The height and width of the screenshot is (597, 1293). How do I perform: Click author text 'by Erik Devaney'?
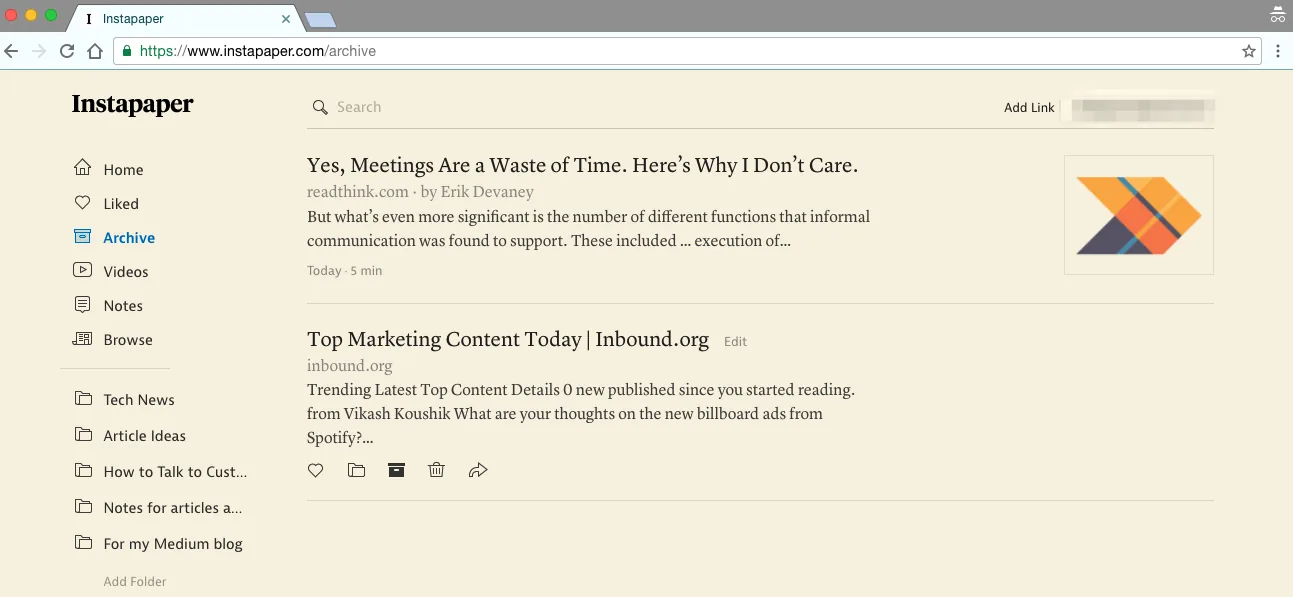(x=477, y=192)
